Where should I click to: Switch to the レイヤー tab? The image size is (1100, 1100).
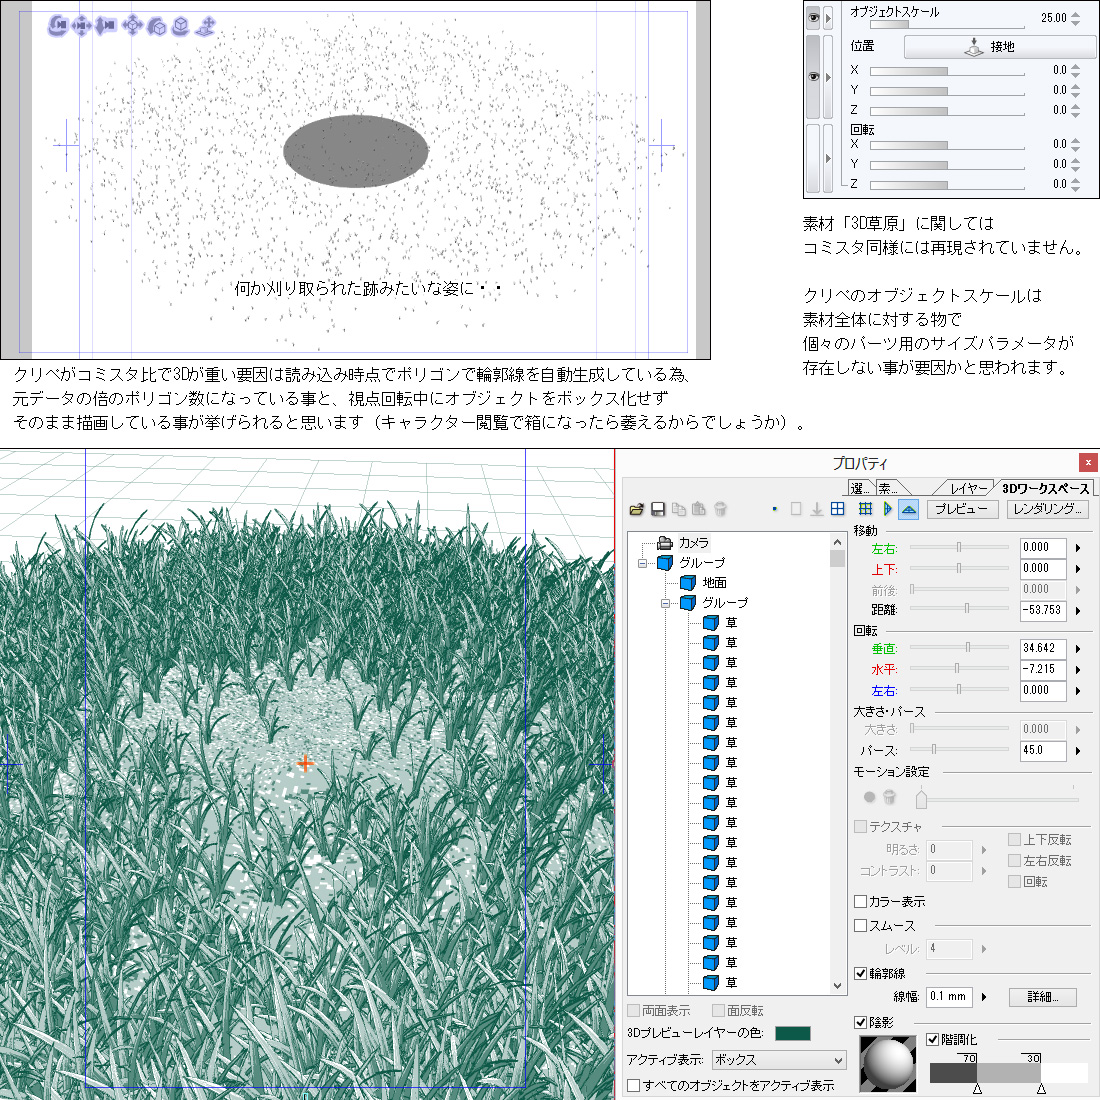tap(968, 488)
